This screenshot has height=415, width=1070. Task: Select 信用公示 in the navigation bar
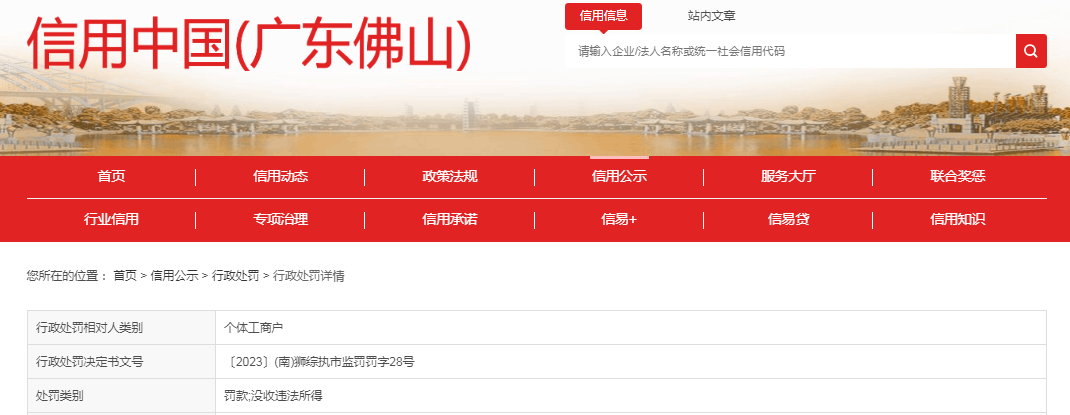(x=619, y=177)
